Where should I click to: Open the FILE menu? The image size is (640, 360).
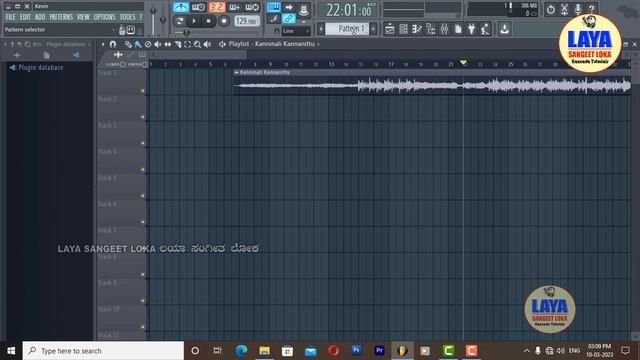coord(11,17)
